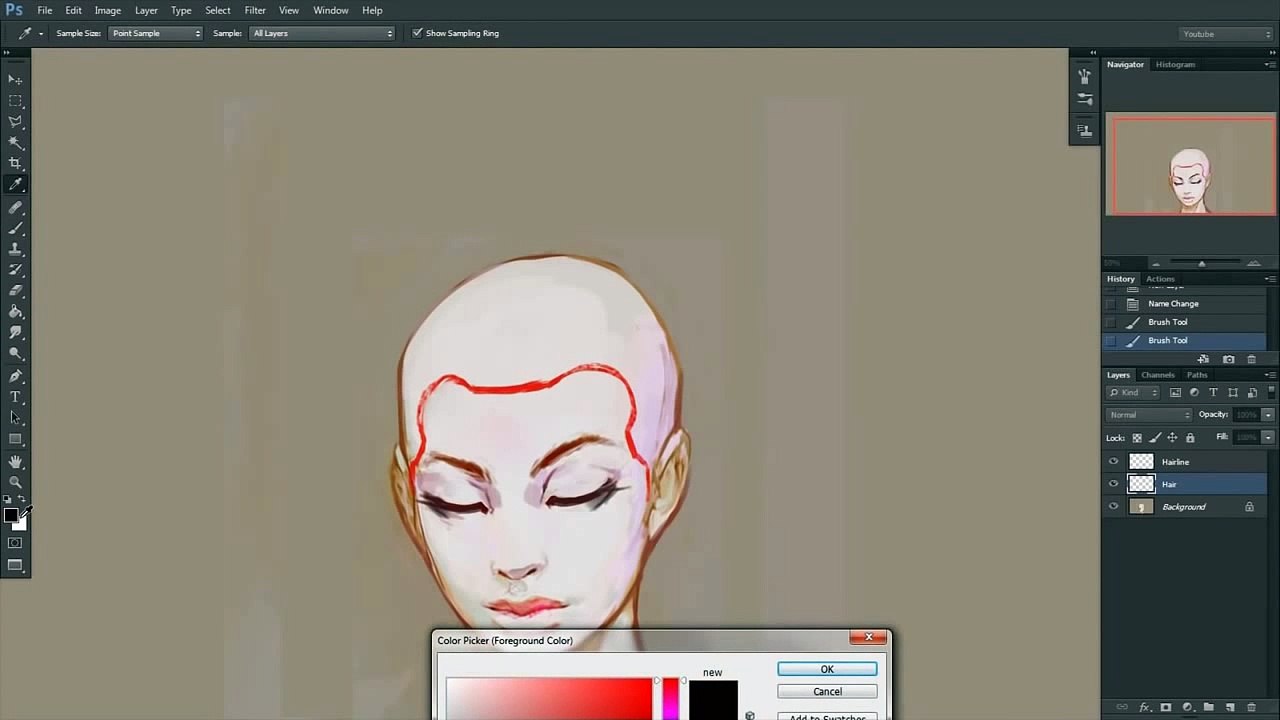Screen dimensions: 1280x720
Task: Select the Rectangular Marquee tool
Action: 15,101
